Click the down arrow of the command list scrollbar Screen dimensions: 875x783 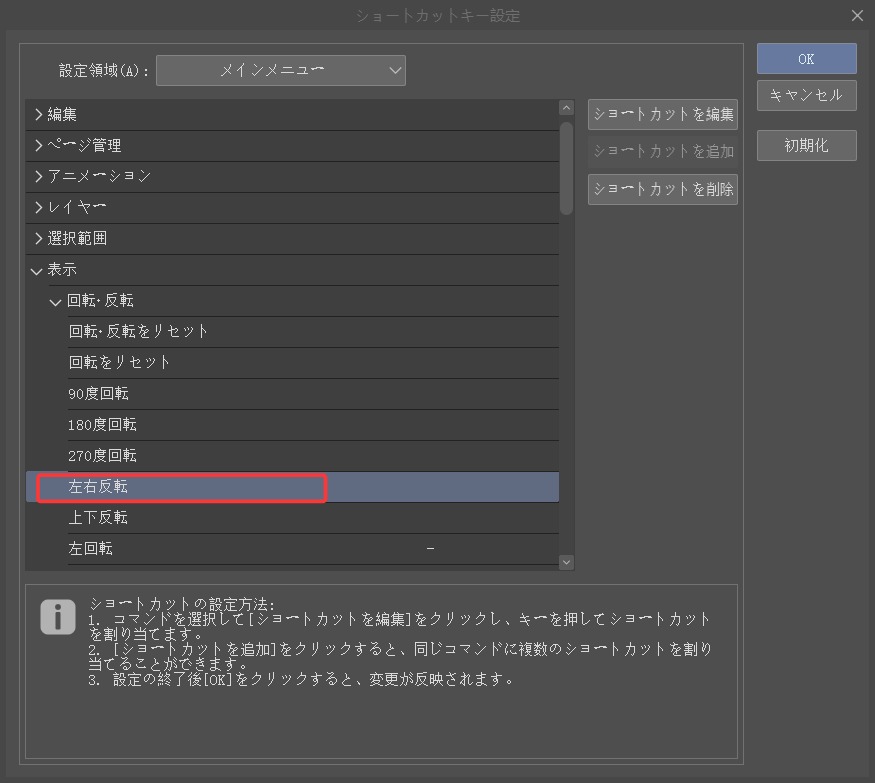566,562
